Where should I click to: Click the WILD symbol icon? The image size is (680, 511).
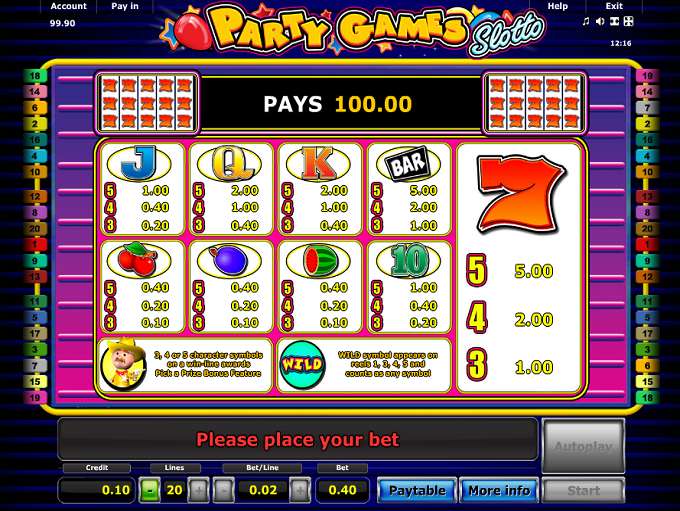tap(302, 364)
